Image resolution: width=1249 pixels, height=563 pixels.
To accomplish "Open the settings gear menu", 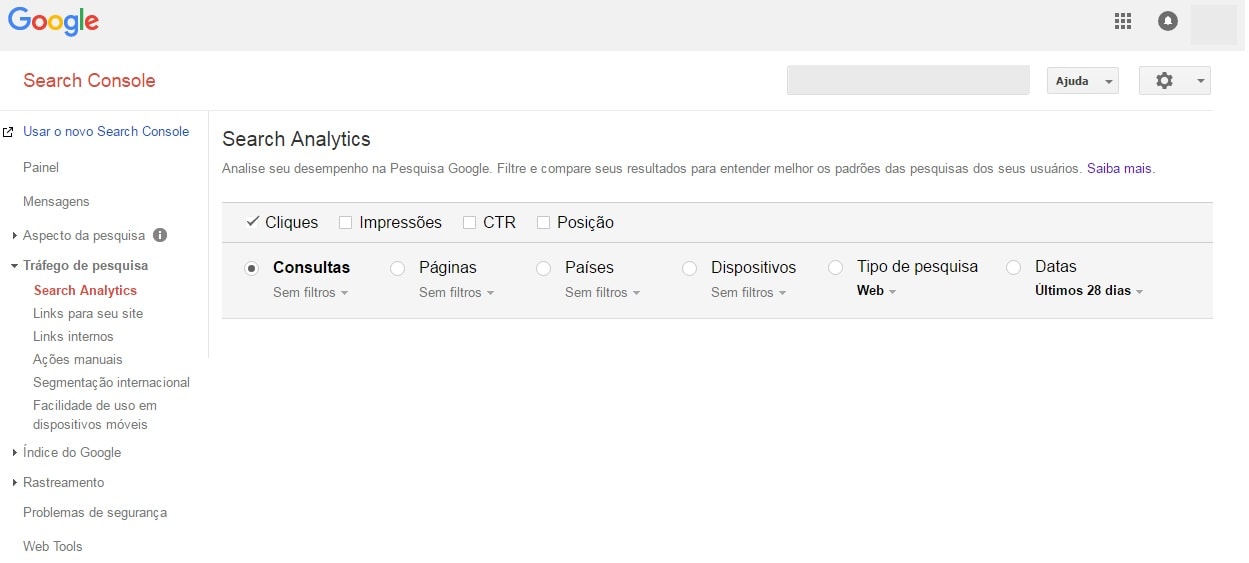I will coord(1175,81).
